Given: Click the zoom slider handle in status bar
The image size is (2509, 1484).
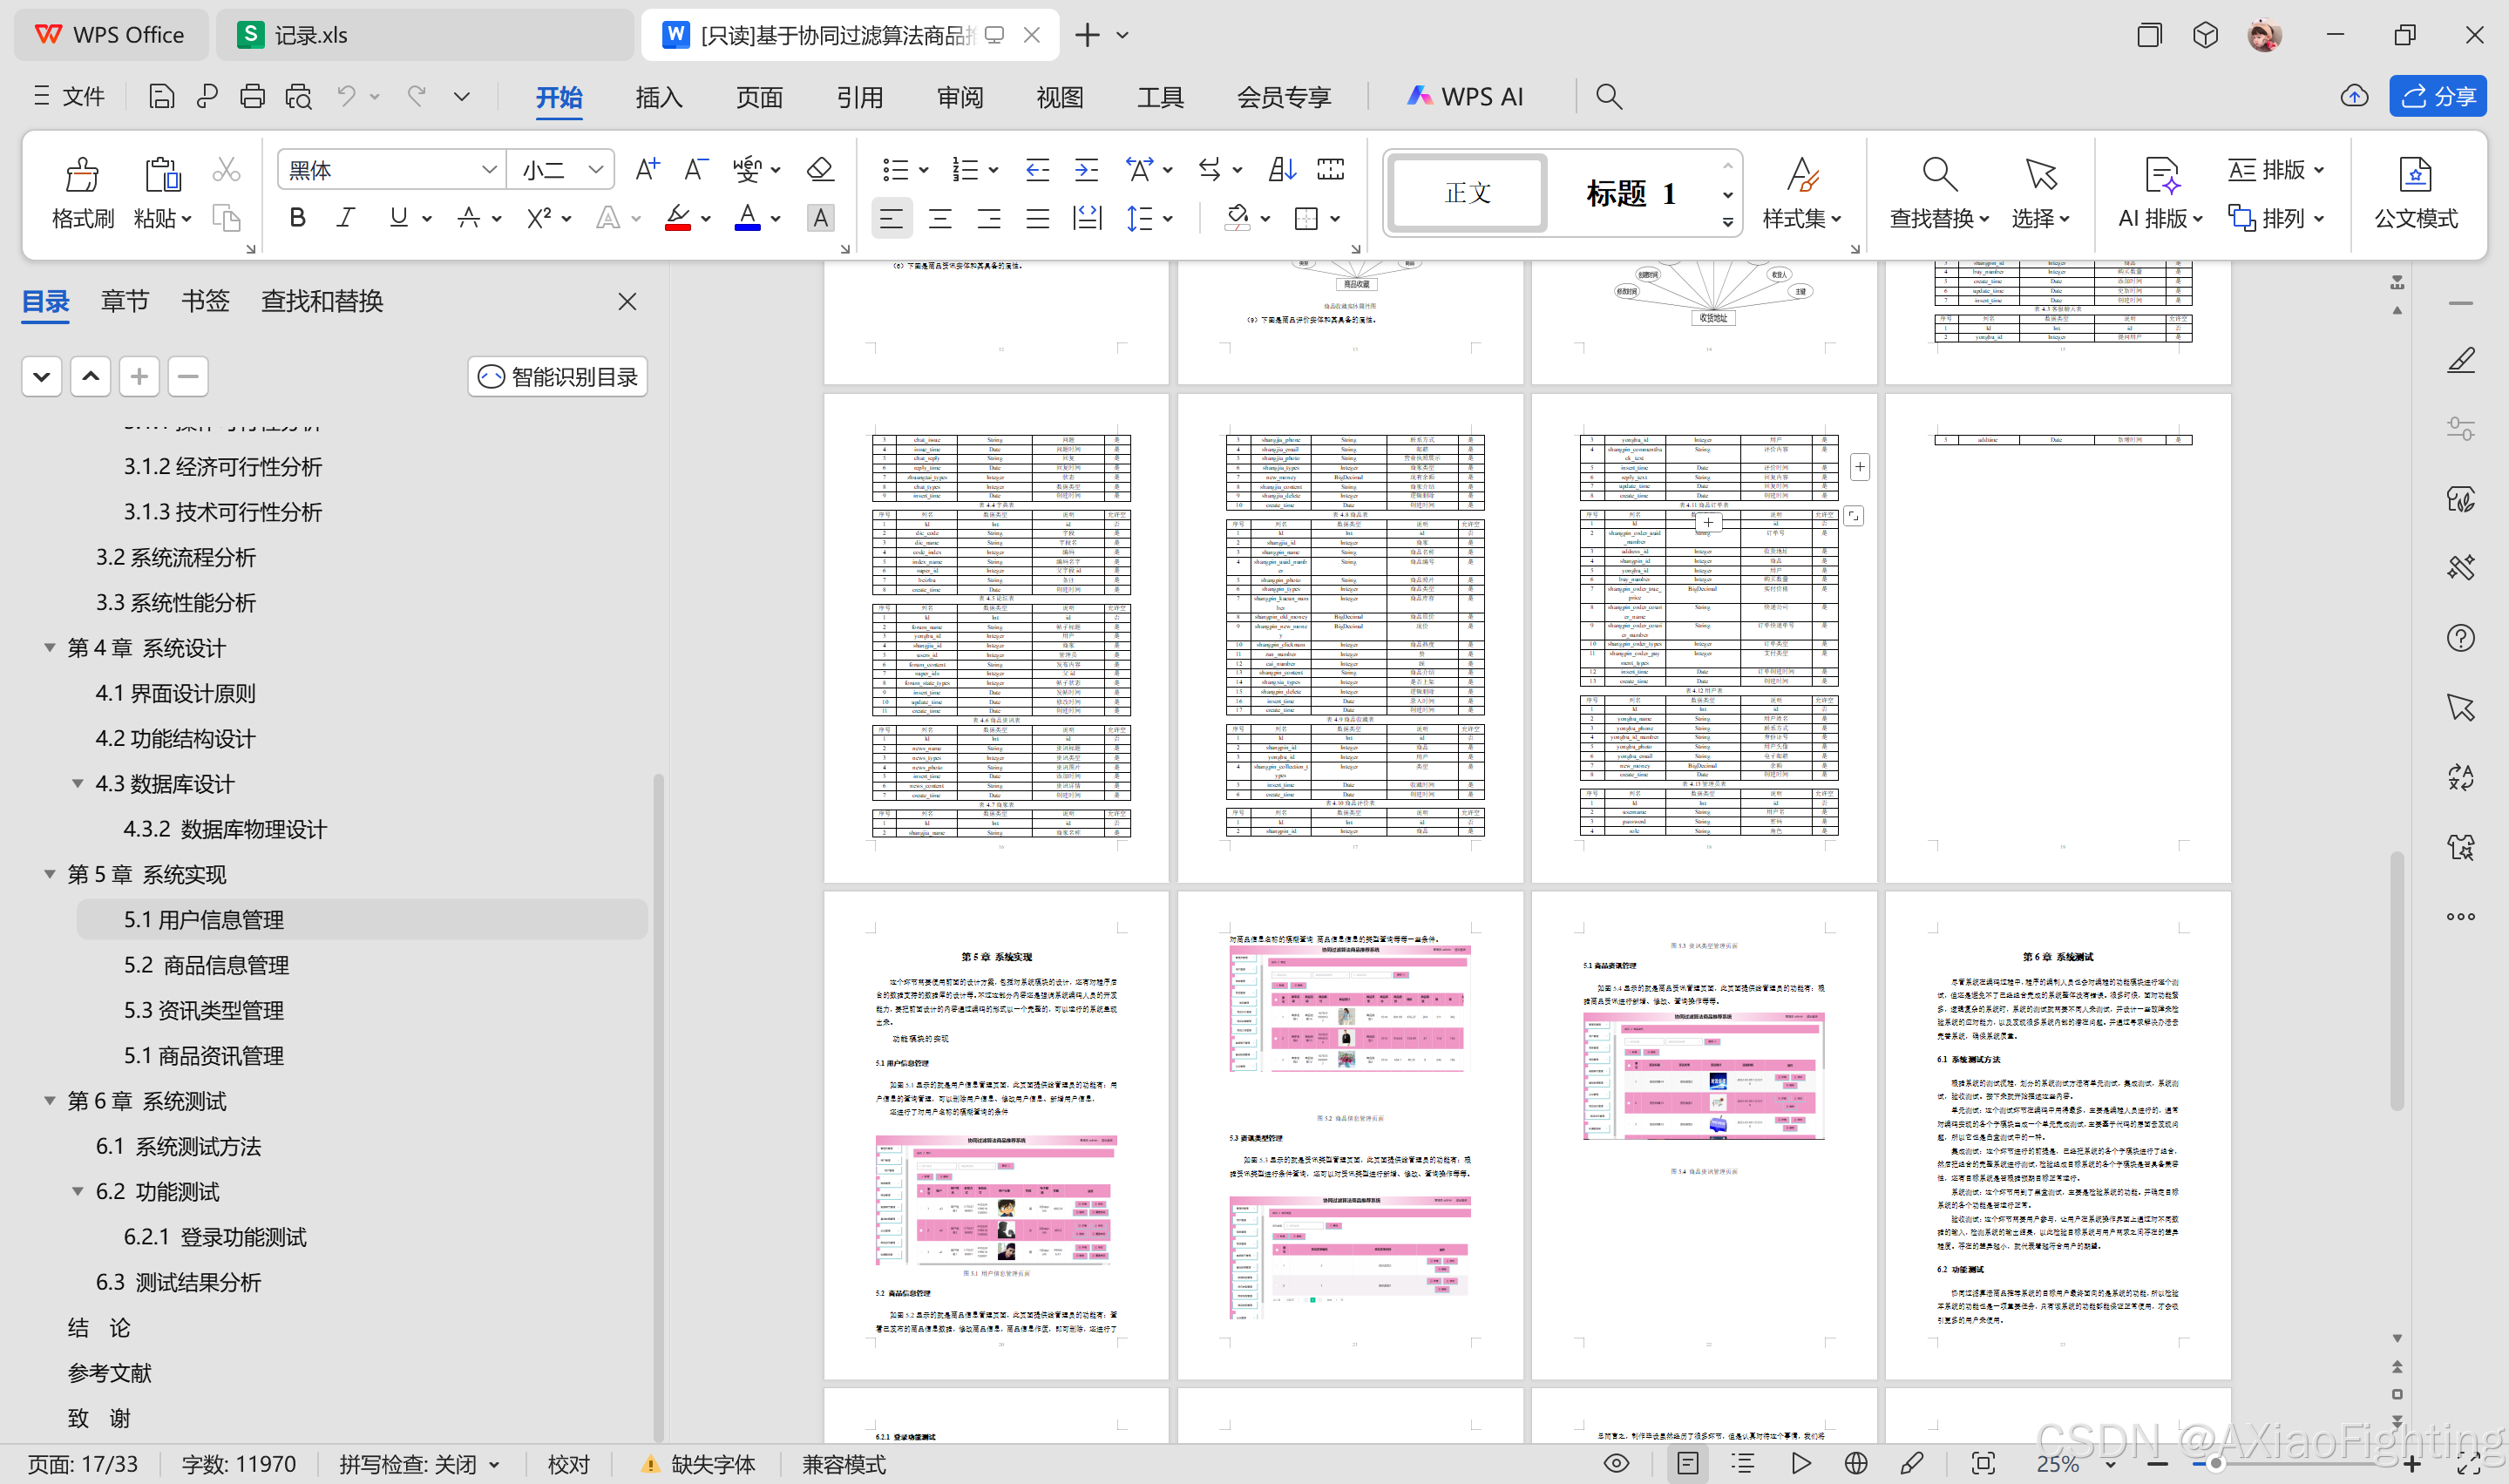Looking at the screenshot, I should 2215,1464.
